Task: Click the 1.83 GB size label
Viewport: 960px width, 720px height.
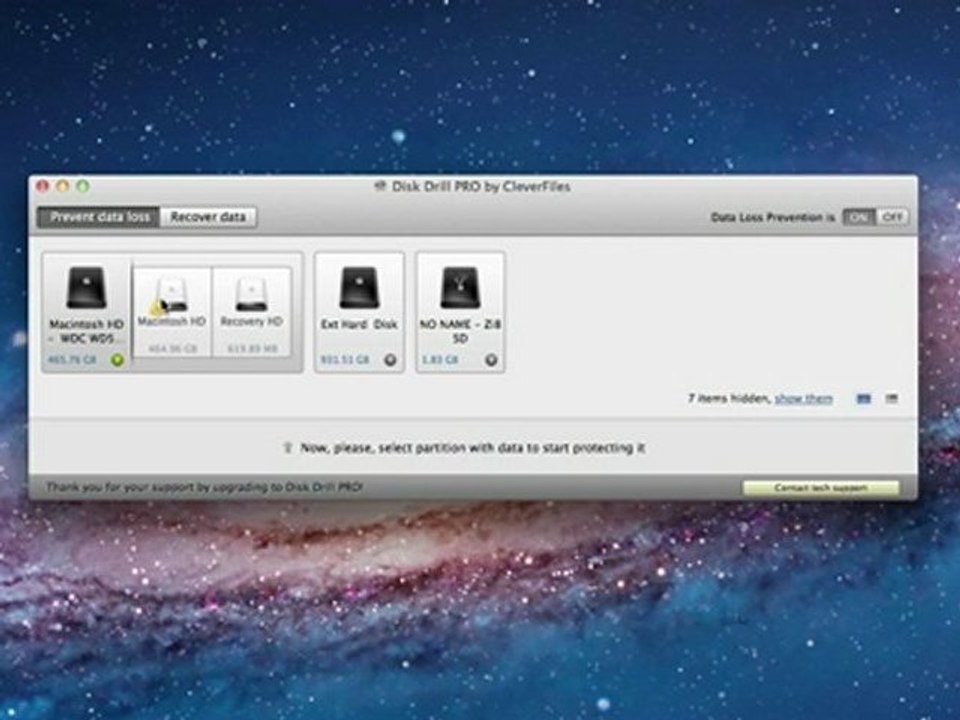Action: click(440, 360)
